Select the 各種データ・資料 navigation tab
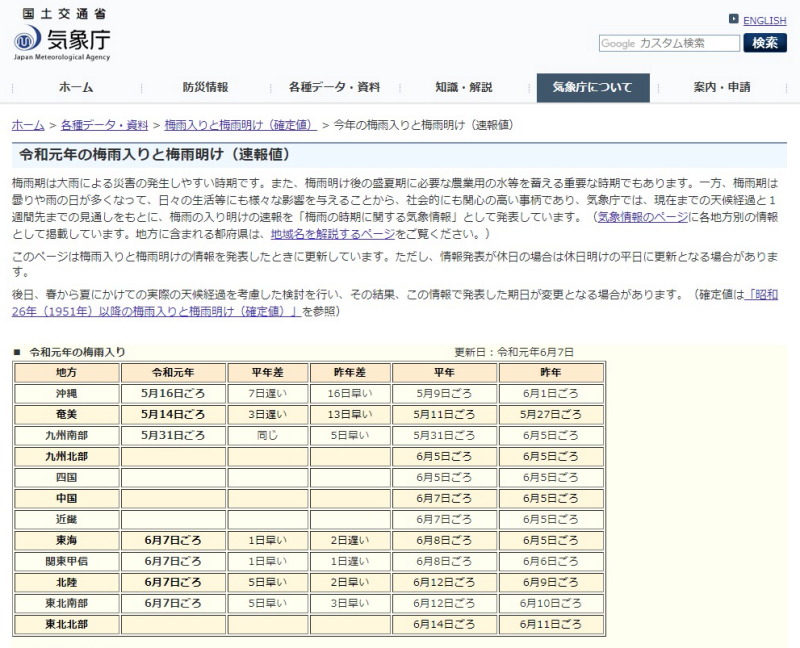 334,87
